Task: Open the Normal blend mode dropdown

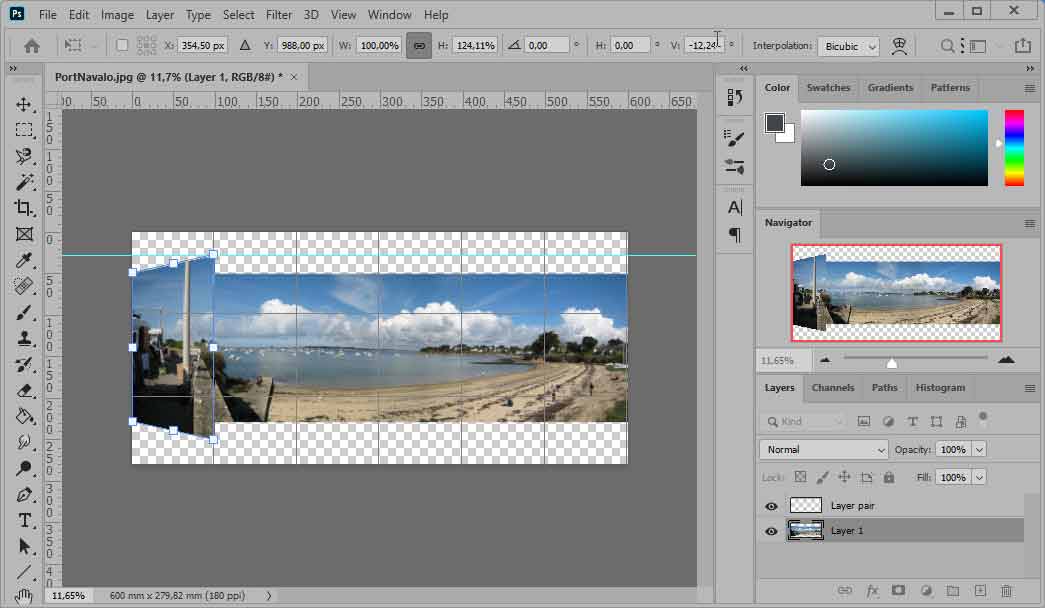Action: 823,450
